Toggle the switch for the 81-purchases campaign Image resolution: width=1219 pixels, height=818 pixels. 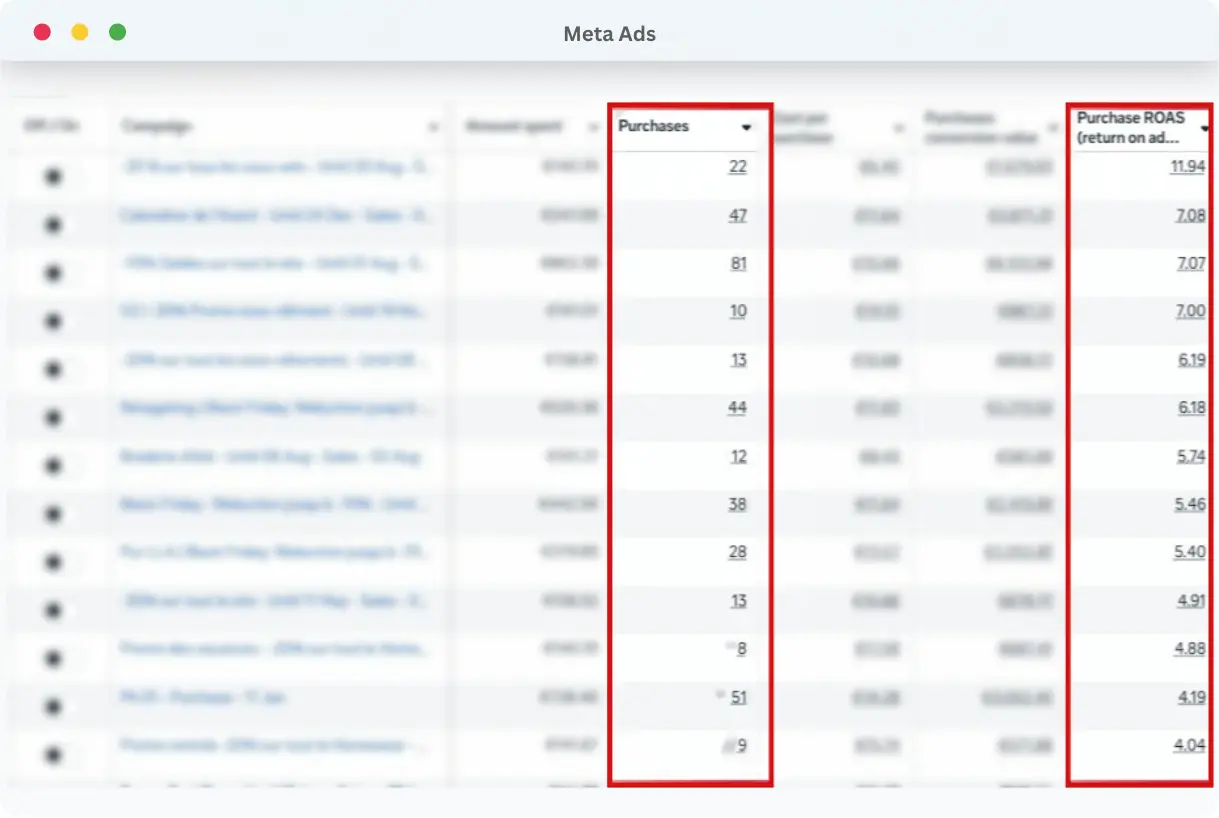(53, 273)
